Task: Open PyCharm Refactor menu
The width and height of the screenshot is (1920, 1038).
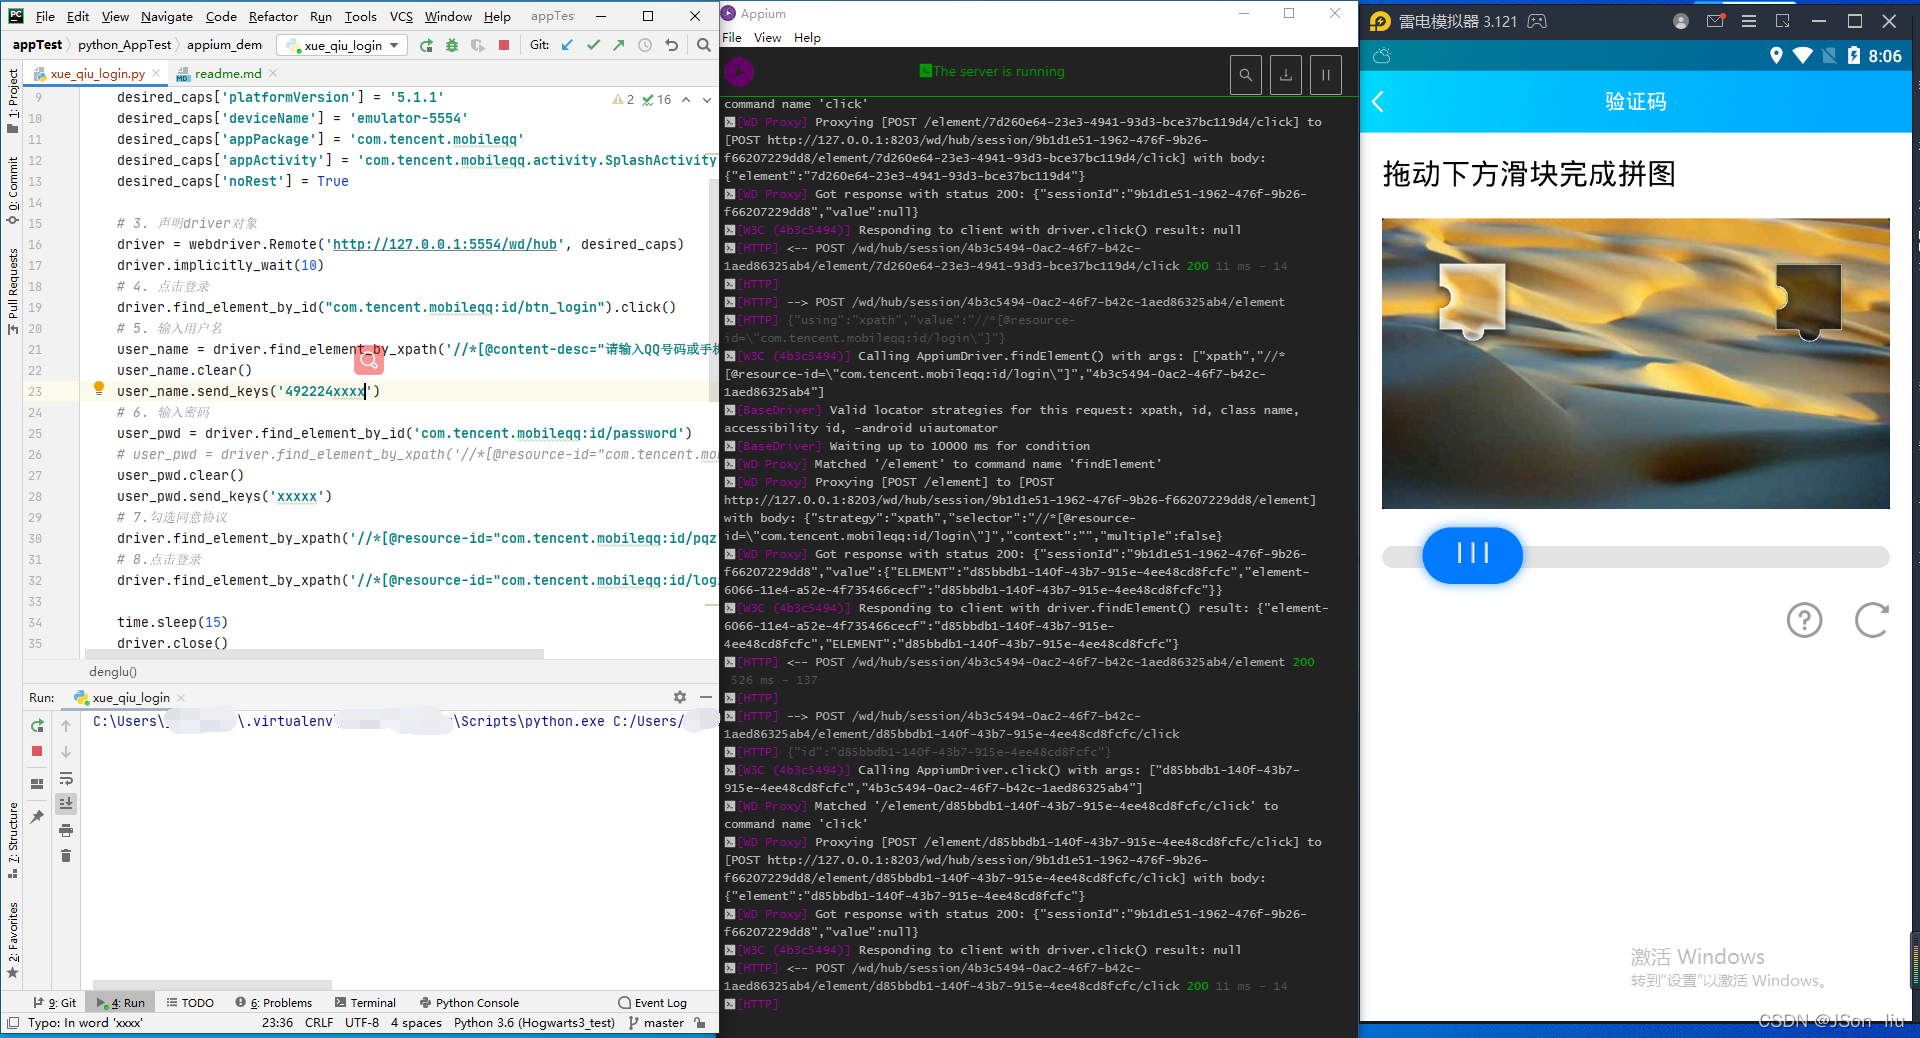Action: pyautogui.click(x=273, y=17)
